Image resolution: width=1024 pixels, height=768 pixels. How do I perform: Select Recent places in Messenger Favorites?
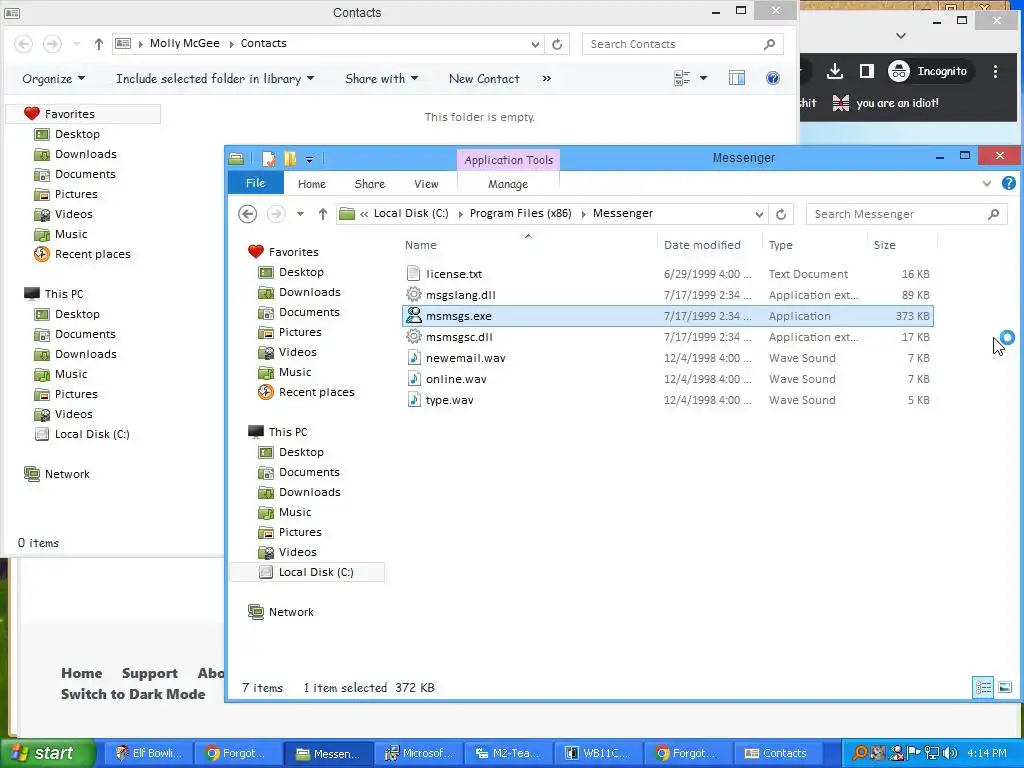pos(307,392)
